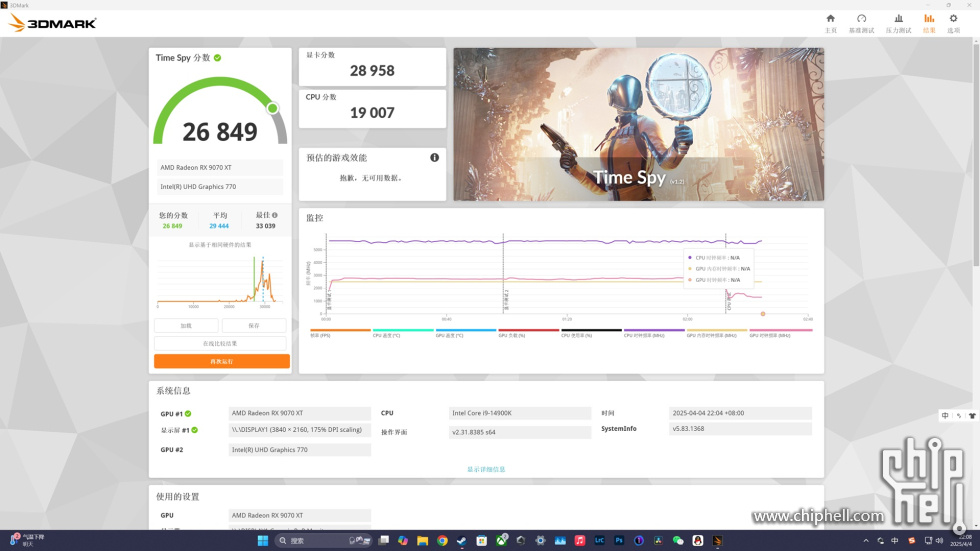Click the info icon in estimated game performance
980x551 pixels.
coord(434,157)
